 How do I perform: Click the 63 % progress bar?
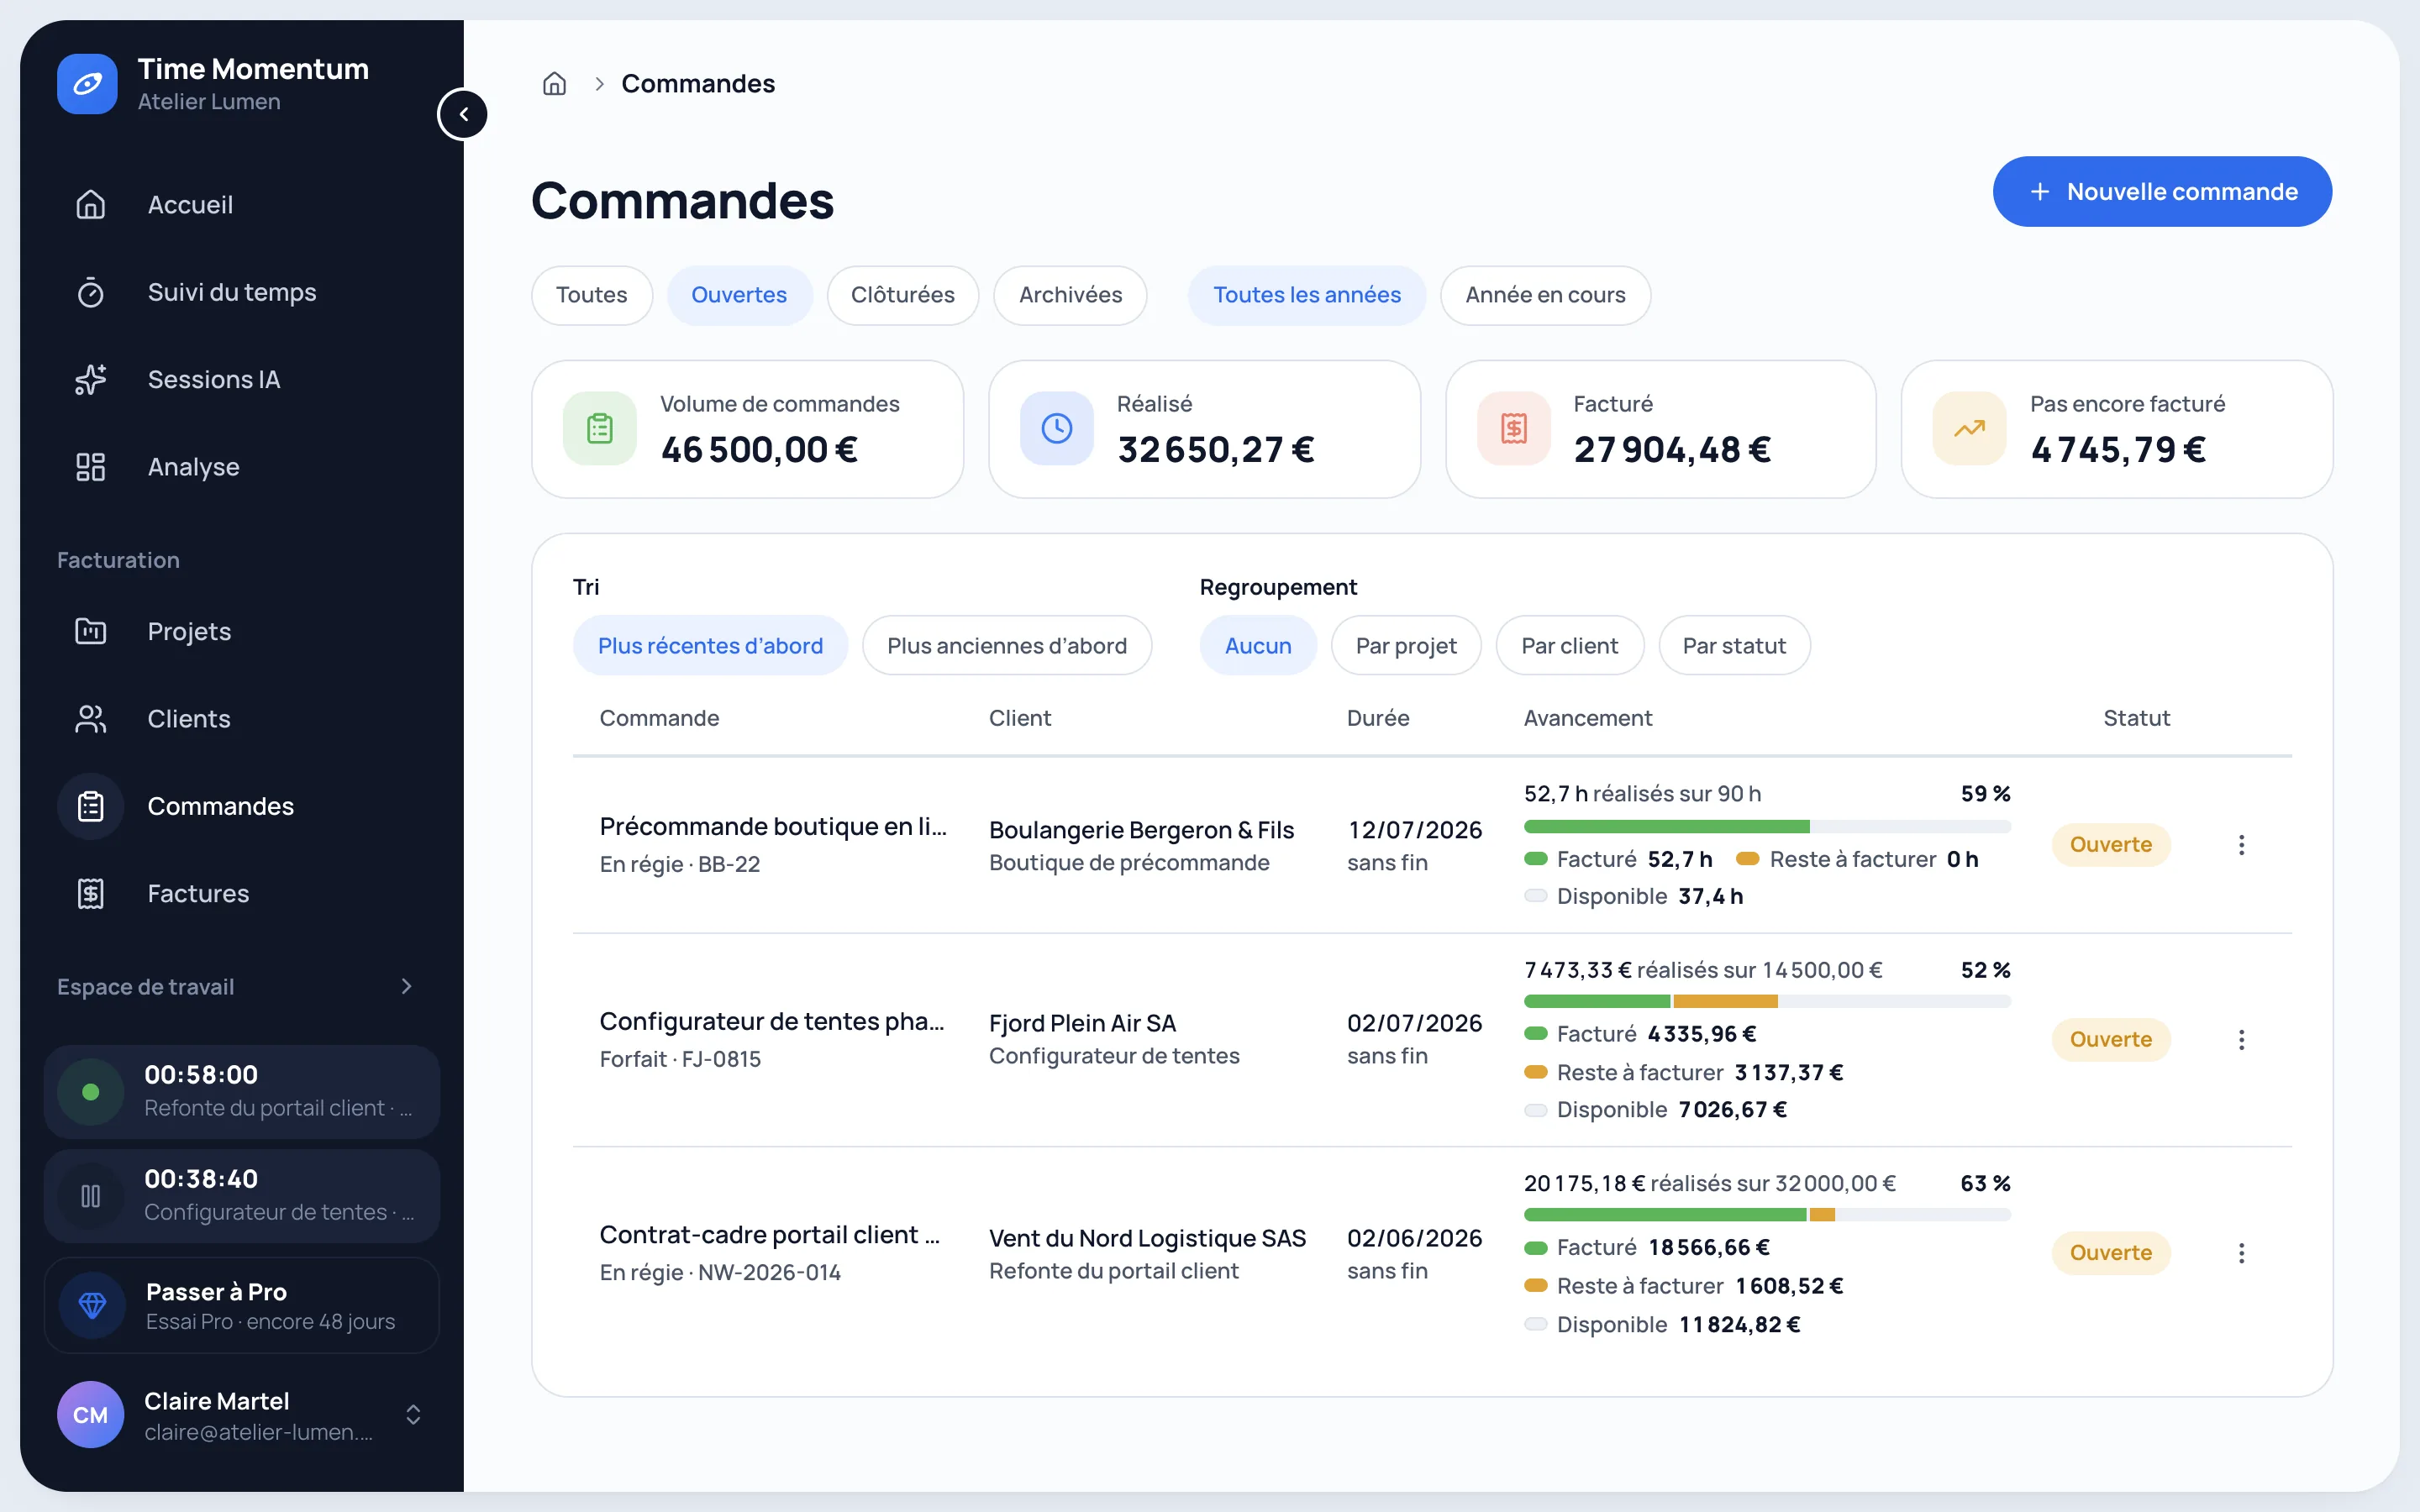tap(1767, 1215)
